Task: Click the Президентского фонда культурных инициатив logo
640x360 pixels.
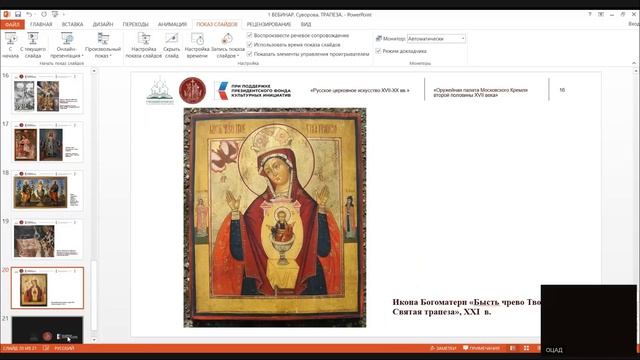Action: point(253,91)
